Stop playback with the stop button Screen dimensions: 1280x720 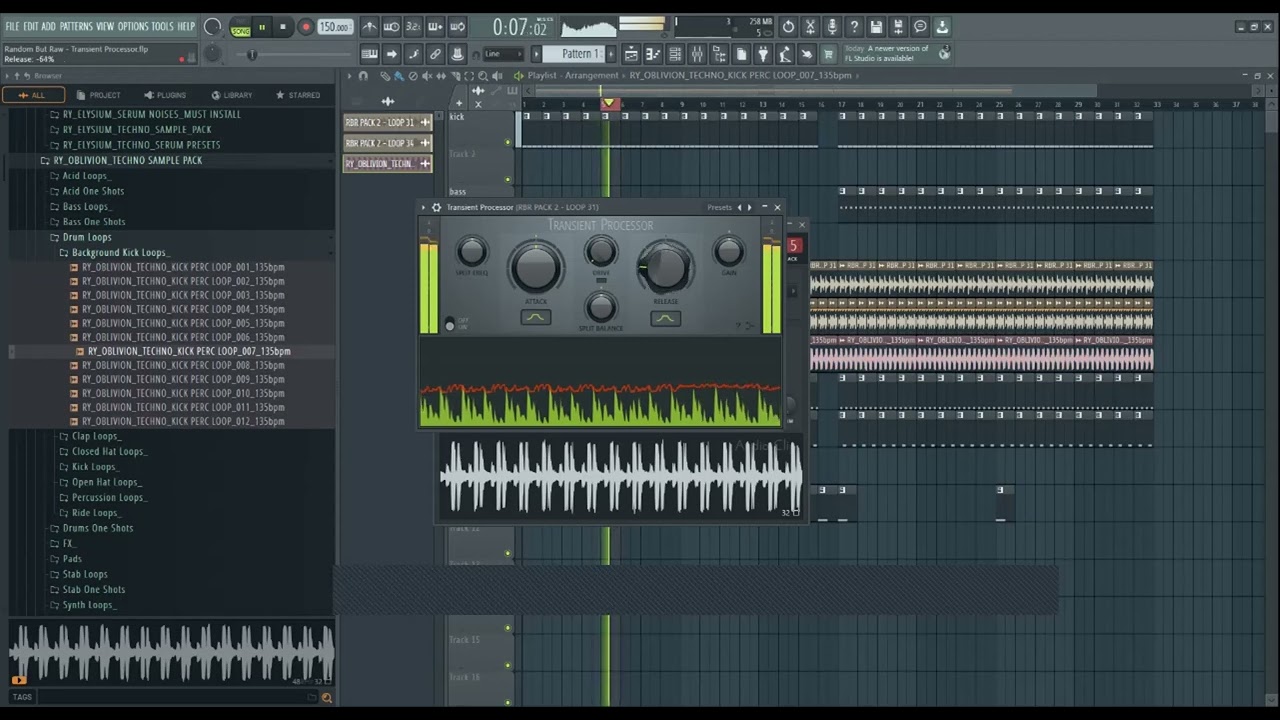(x=283, y=28)
